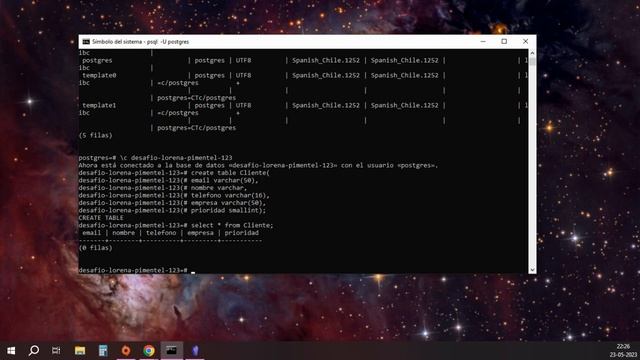640x360 pixels.
Task: Select the Command Prompt taskbar icon
Action: tap(171, 350)
